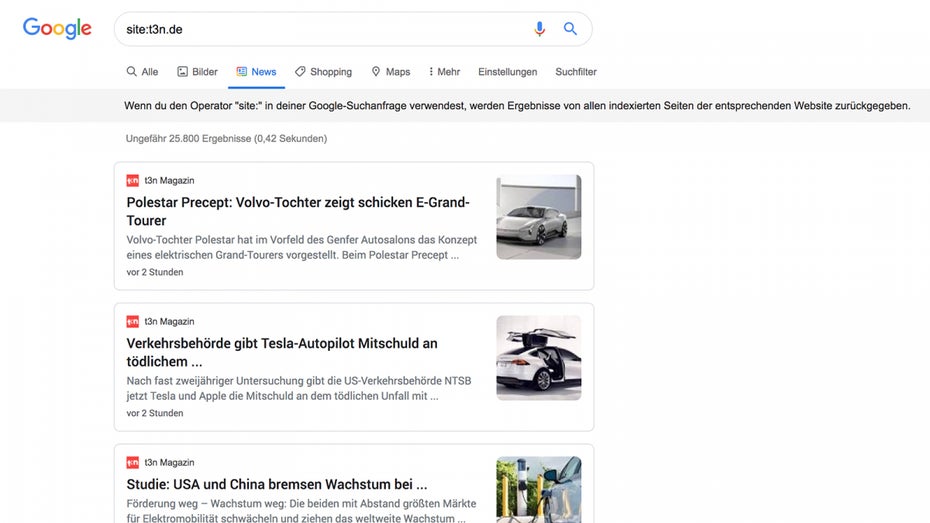930x523 pixels.
Task: Click the charging station thumbnail
Action: point(539,490)
